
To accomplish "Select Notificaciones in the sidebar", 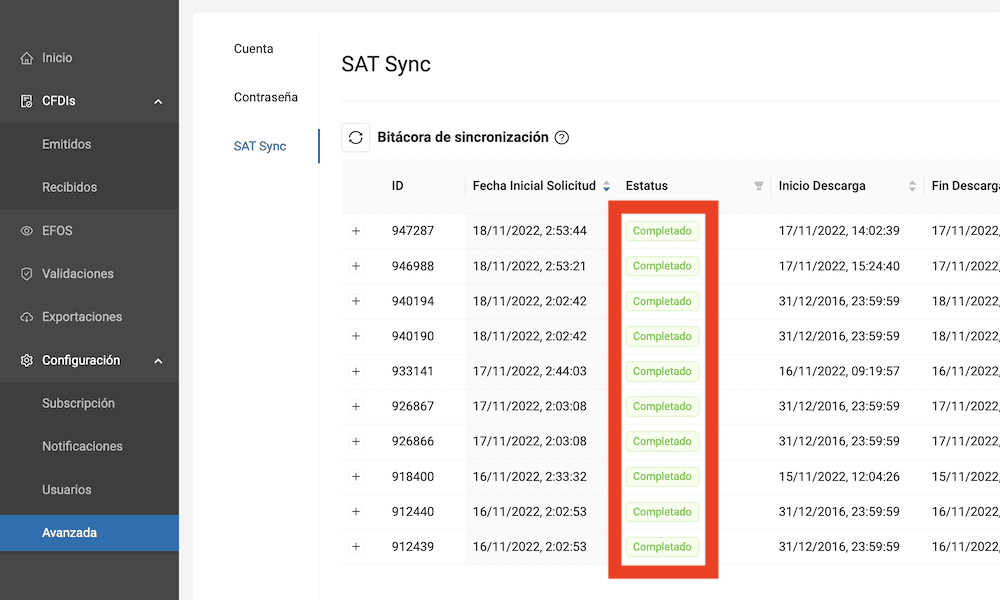I will (82, 447).
